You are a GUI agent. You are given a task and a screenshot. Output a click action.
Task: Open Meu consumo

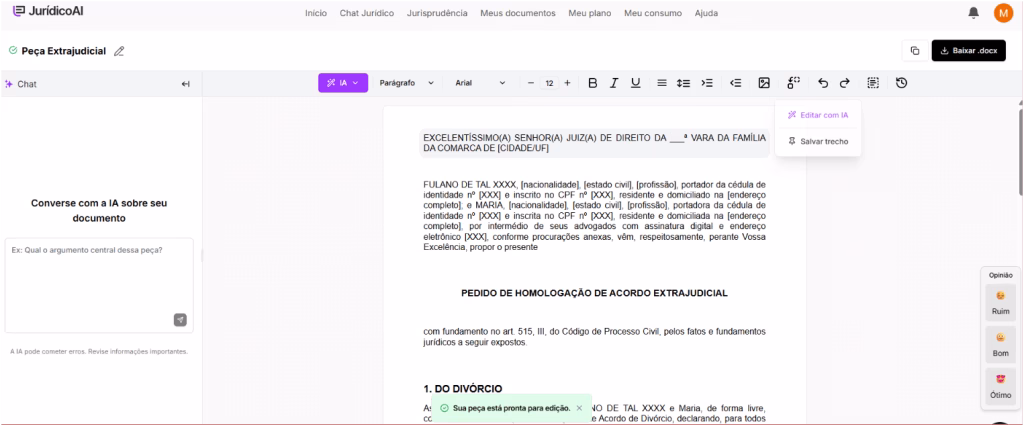pyautogui.click(x=652, y=13)
